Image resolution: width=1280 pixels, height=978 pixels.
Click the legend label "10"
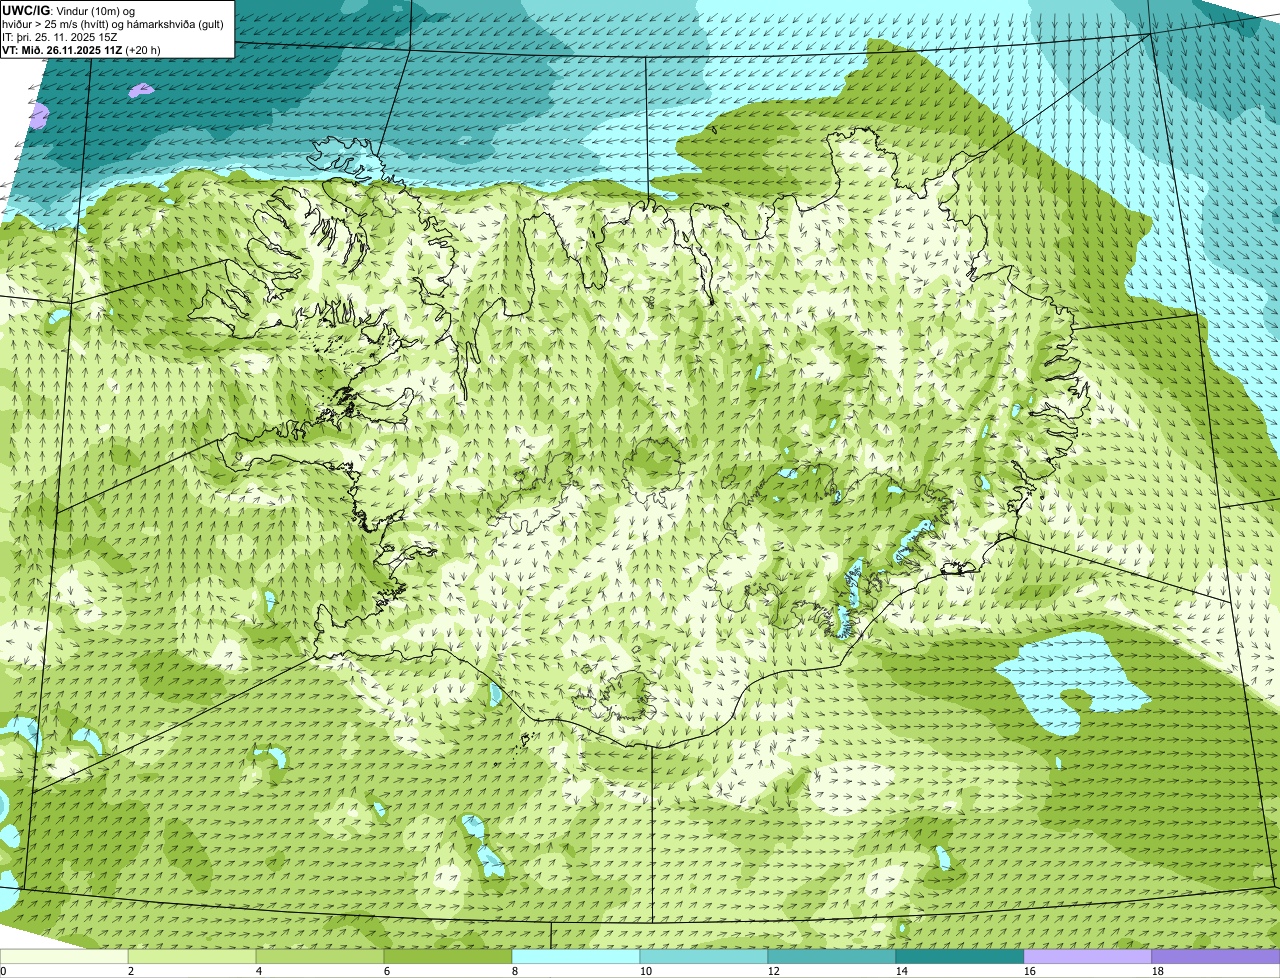pyautogui.click(x=646, y=971)
